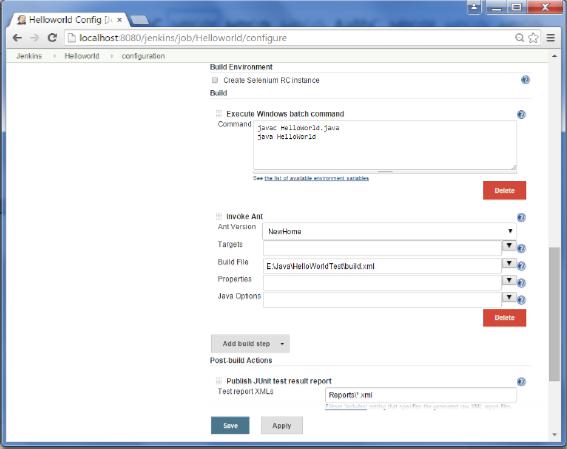Click the 'Build Environment' section heading
The width and height of the screenshot is (567, 449).
[241, 67]
